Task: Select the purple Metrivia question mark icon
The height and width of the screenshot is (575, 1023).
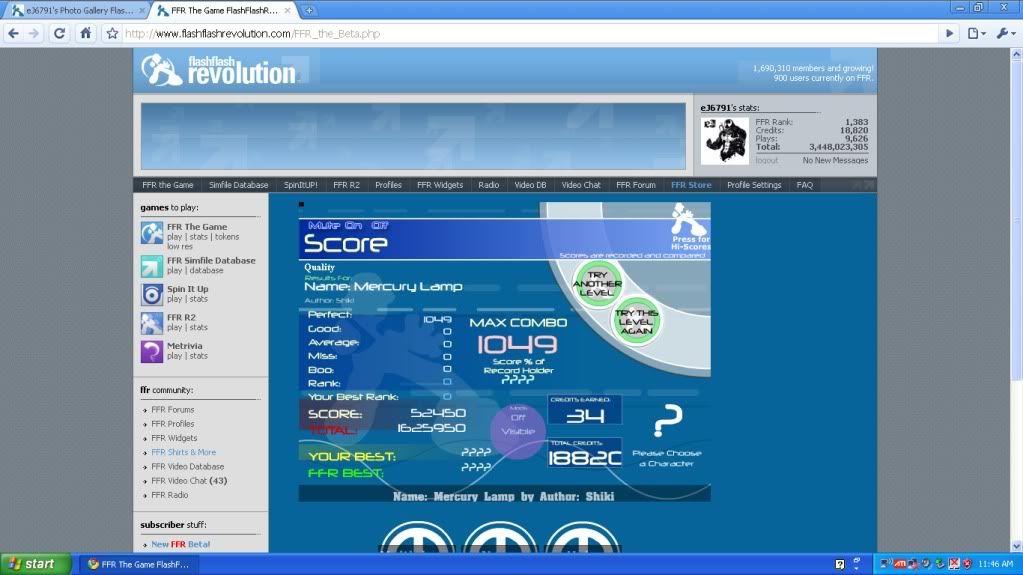Action: click(x=151, y=351)
